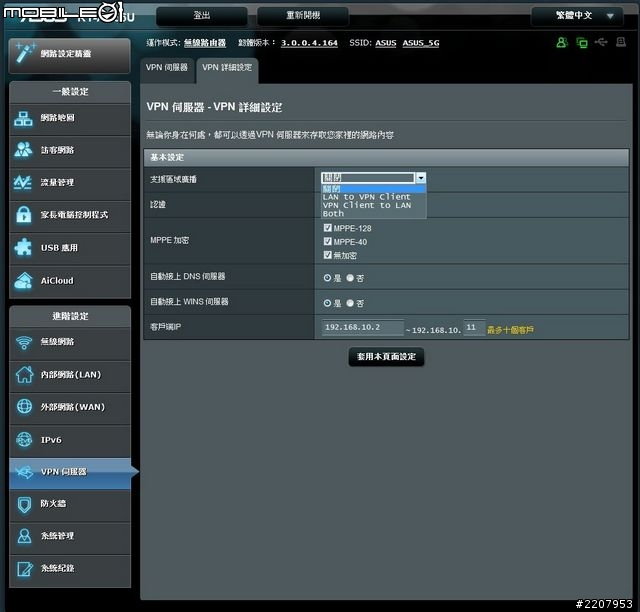The width and height of the screenshot is (640, 612).
Task: Open the 防火牆 shield icon
Action: pos(24,504)
